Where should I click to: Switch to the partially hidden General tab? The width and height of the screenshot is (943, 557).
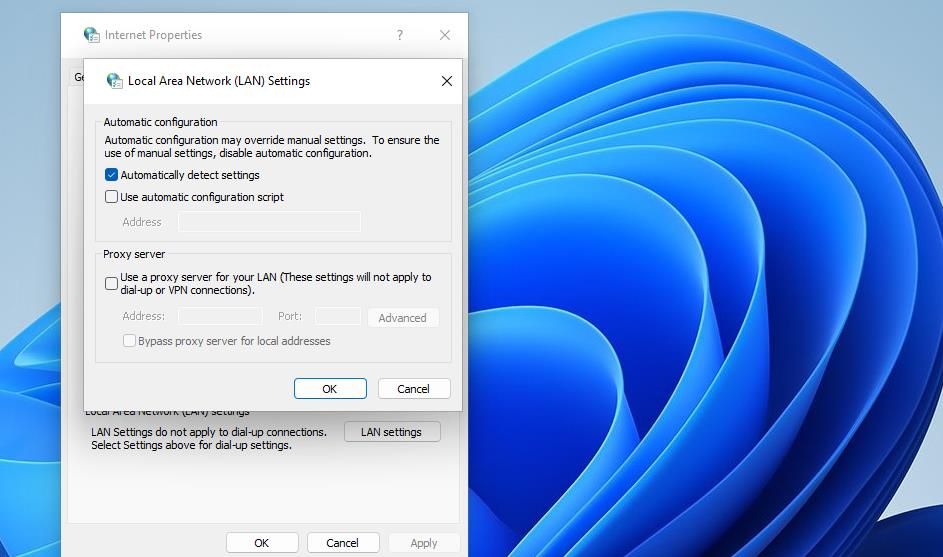[77, 77]
